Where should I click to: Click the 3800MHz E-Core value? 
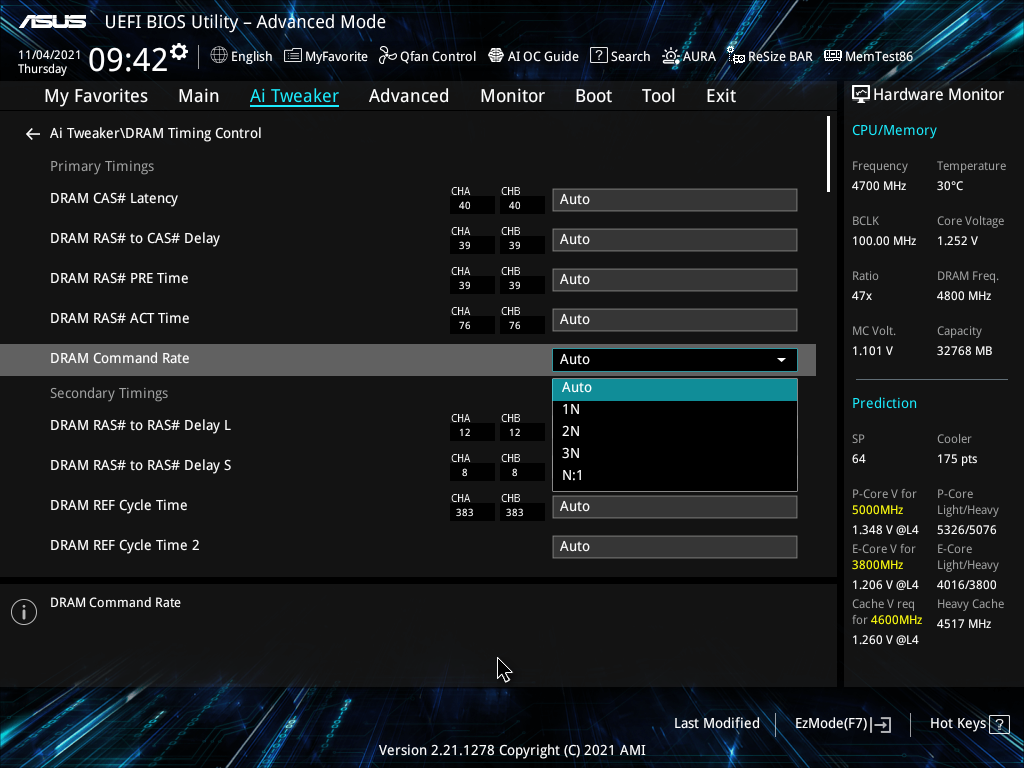point(878,565)
